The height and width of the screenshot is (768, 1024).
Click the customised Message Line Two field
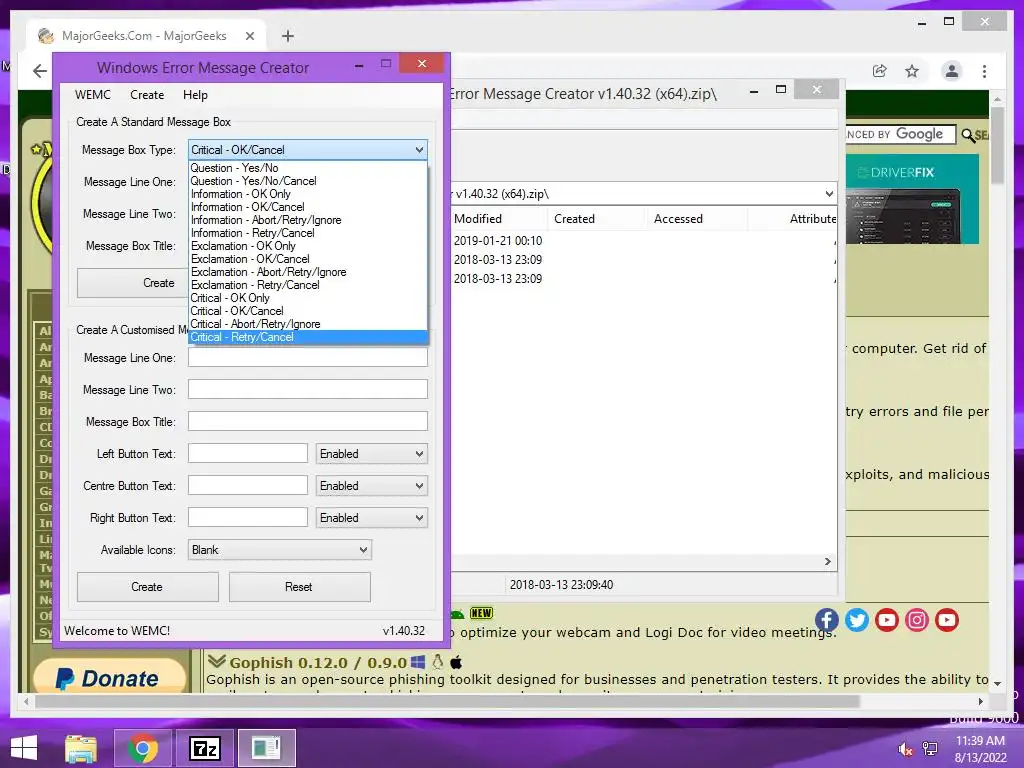click(308, 389)
